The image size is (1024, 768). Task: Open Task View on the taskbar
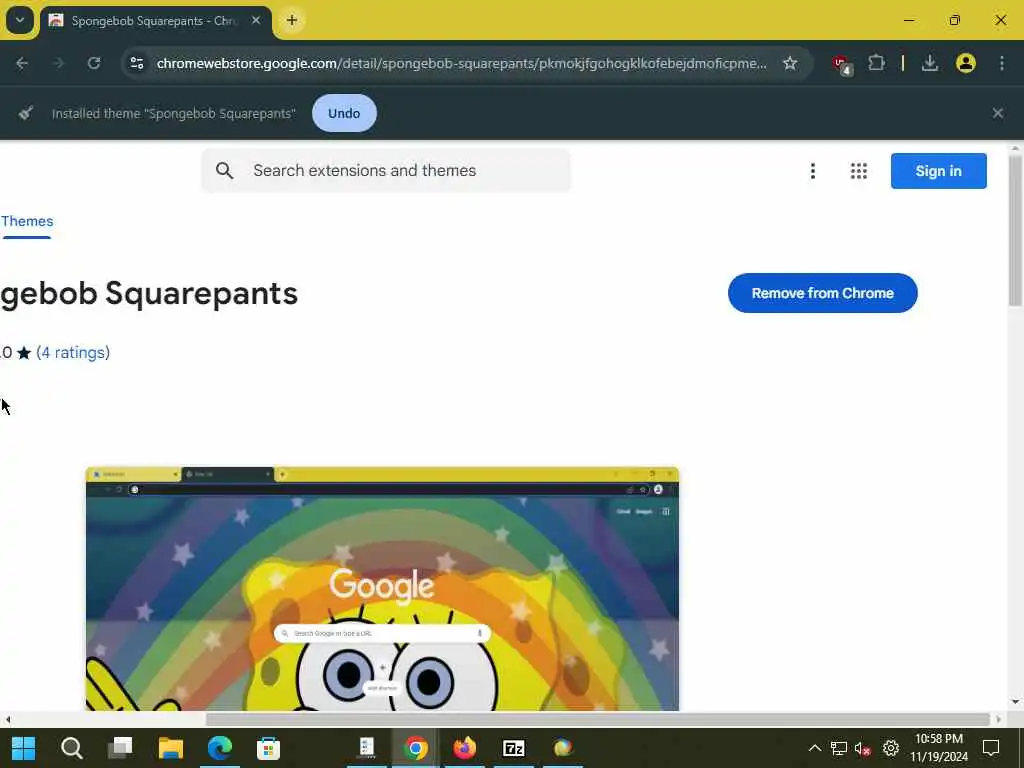120,748
